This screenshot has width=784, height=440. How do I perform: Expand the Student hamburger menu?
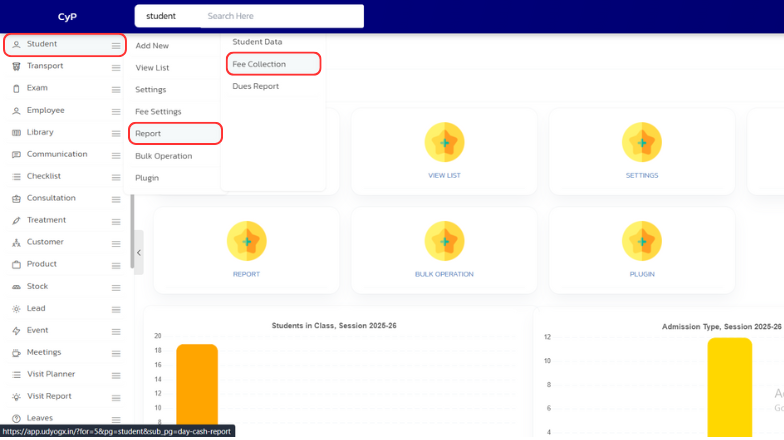pyautogui.click(x=116, y=45)
